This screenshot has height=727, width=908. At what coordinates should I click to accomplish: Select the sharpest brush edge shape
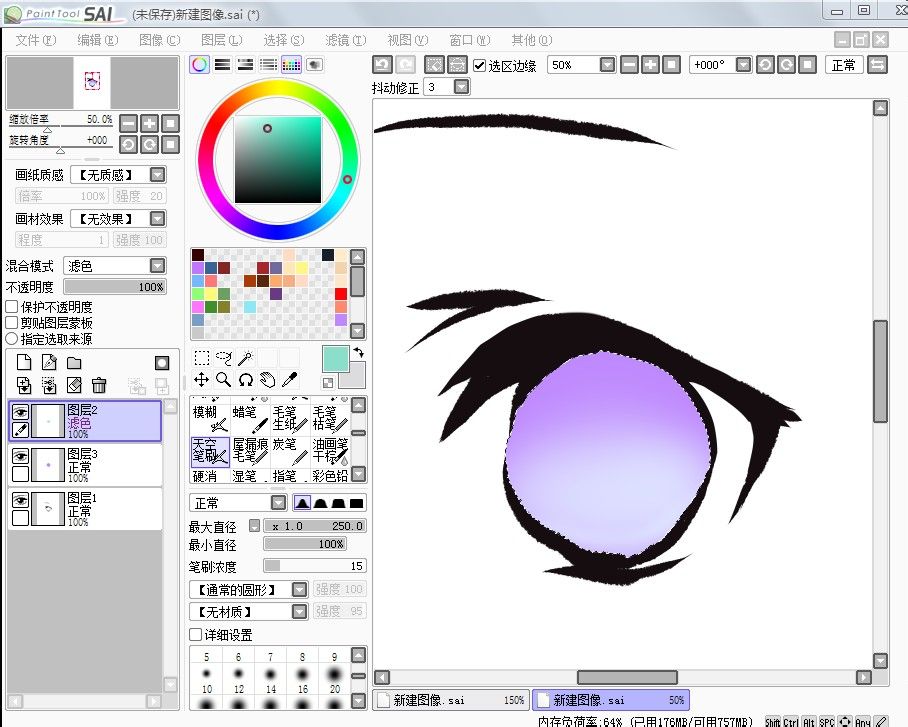357,503
